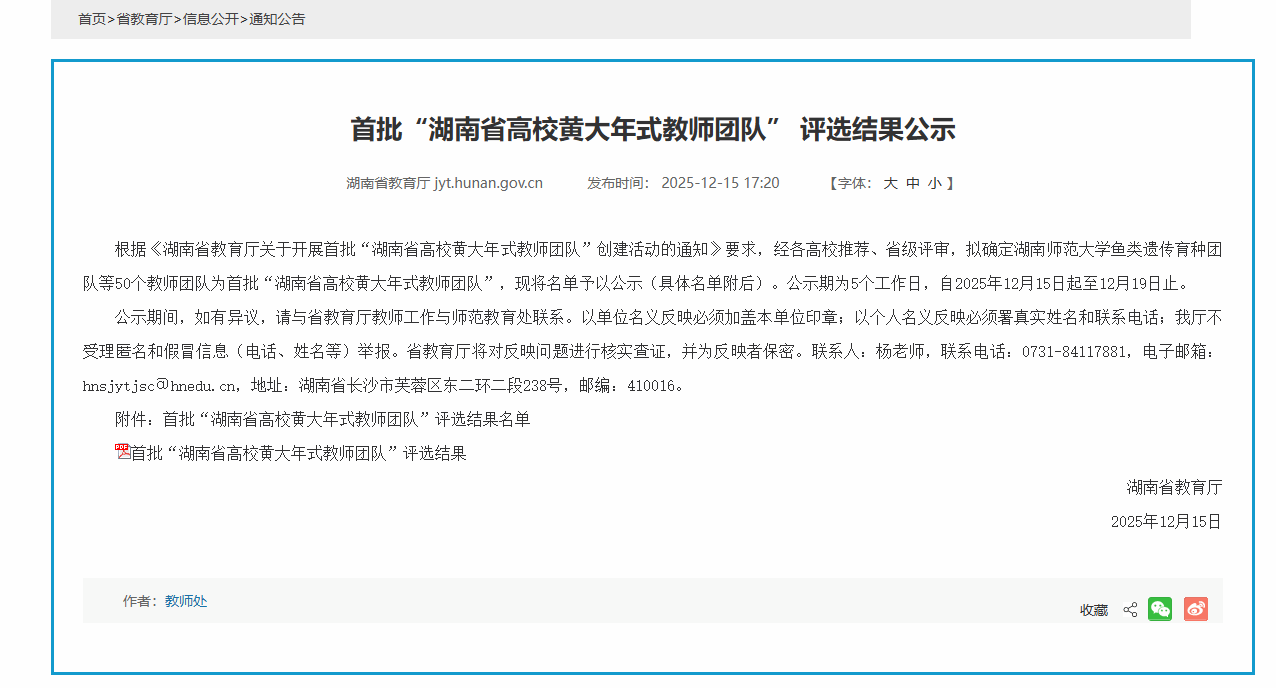The image size is (1276, 688).
Task: Click the publish time 2025-12-15 17:20
Action: click(720, 183)
